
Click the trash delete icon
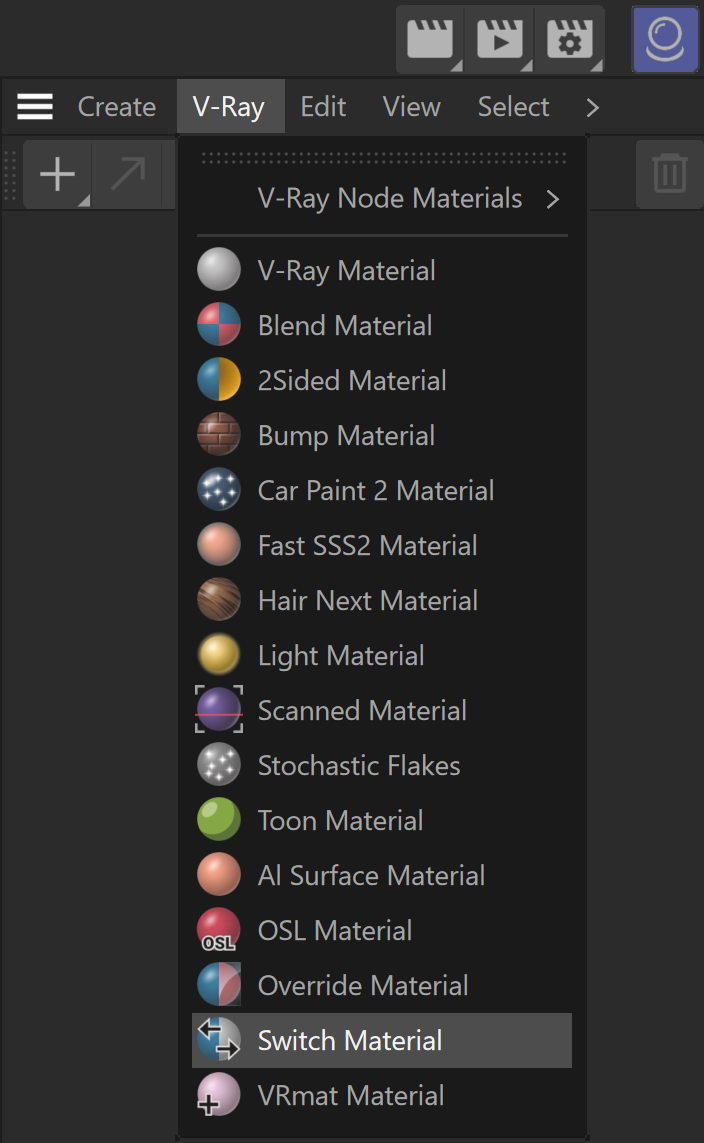(x=669, y=173)
